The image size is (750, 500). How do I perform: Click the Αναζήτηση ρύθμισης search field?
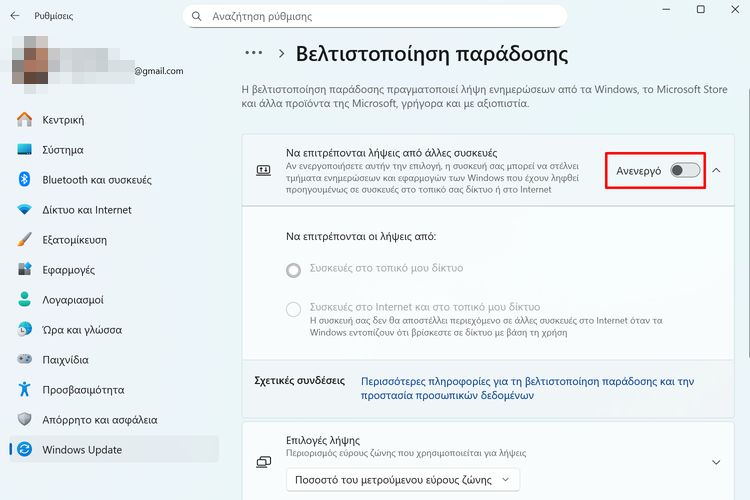(x=380, y=16)
